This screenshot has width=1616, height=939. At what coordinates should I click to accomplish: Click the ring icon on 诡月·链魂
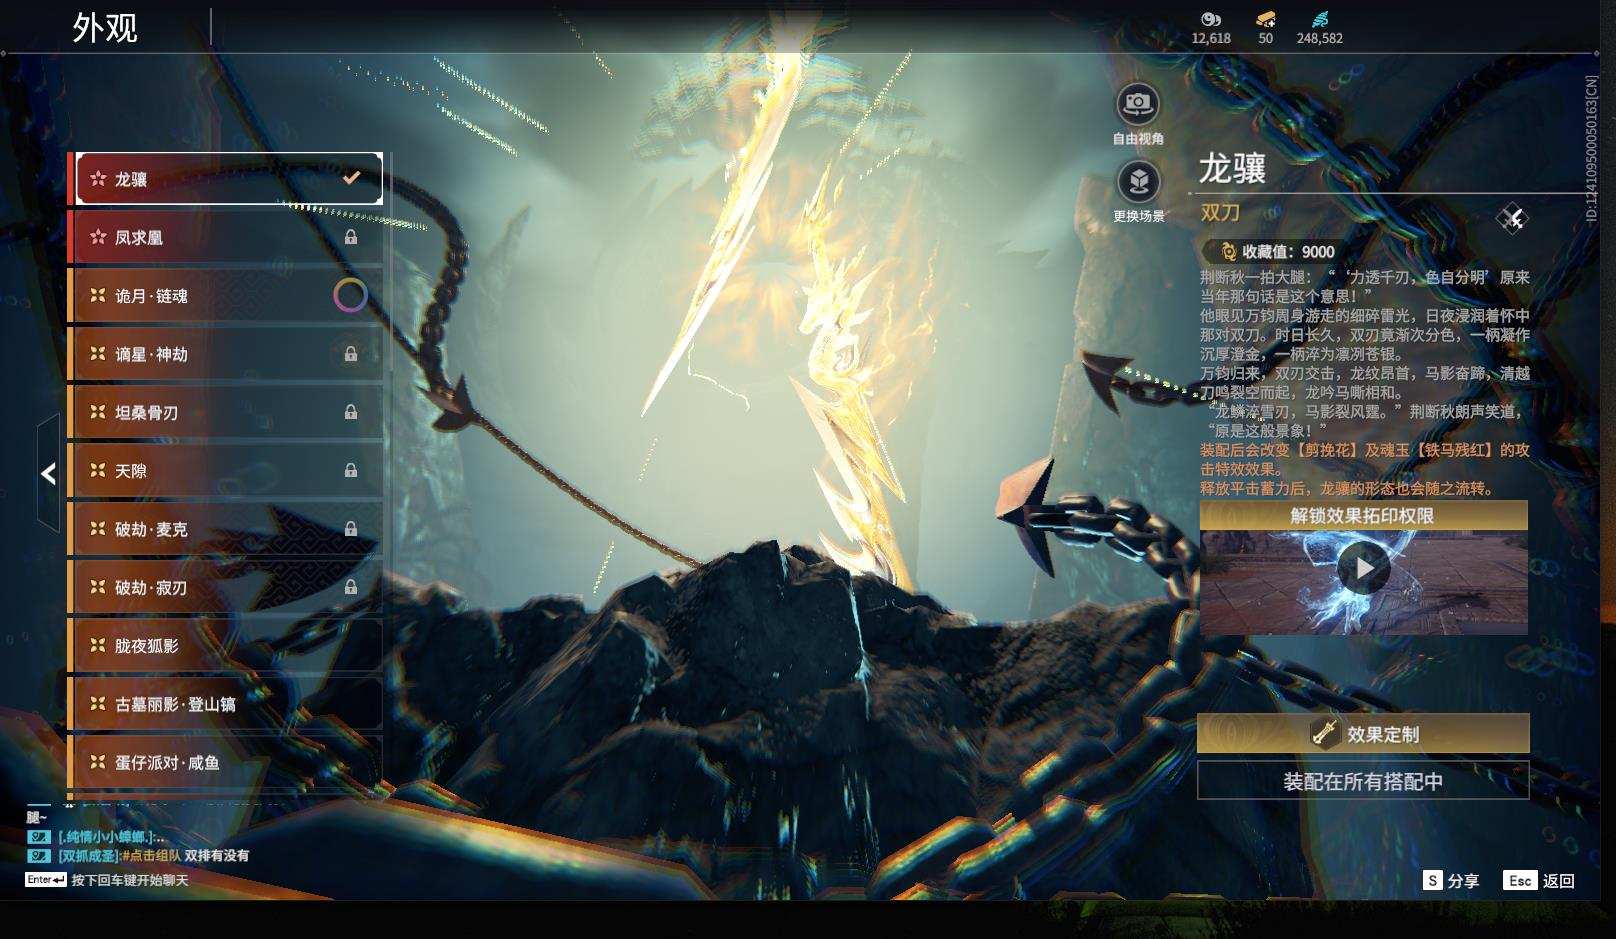350,295
